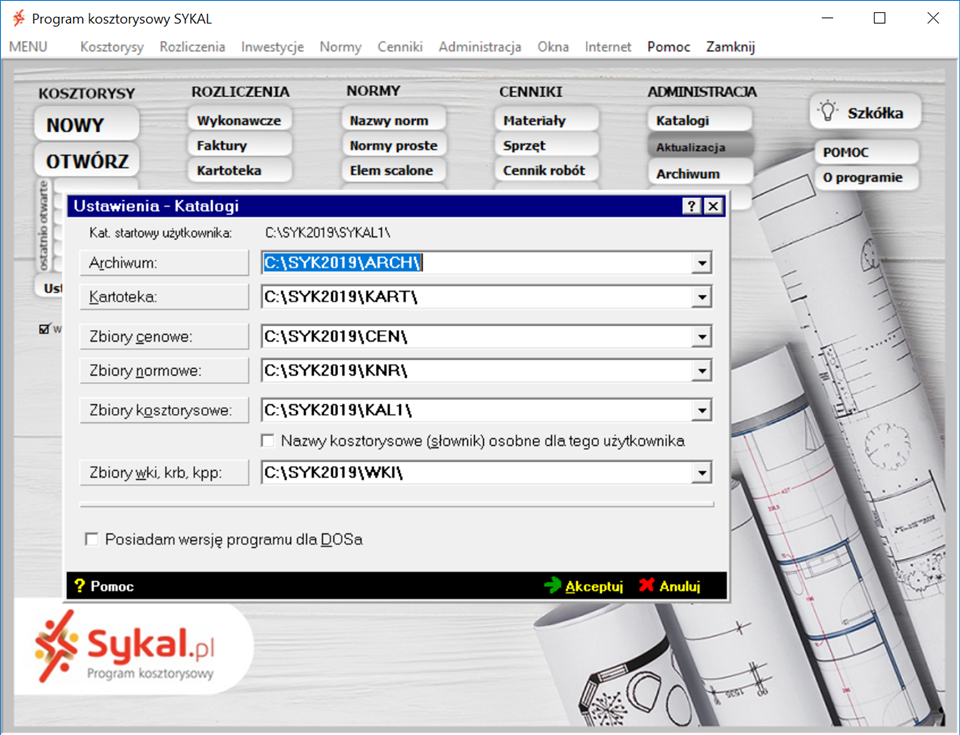960x735 pixels.
Task: Open Normy proste button
Action: [394, 145]
